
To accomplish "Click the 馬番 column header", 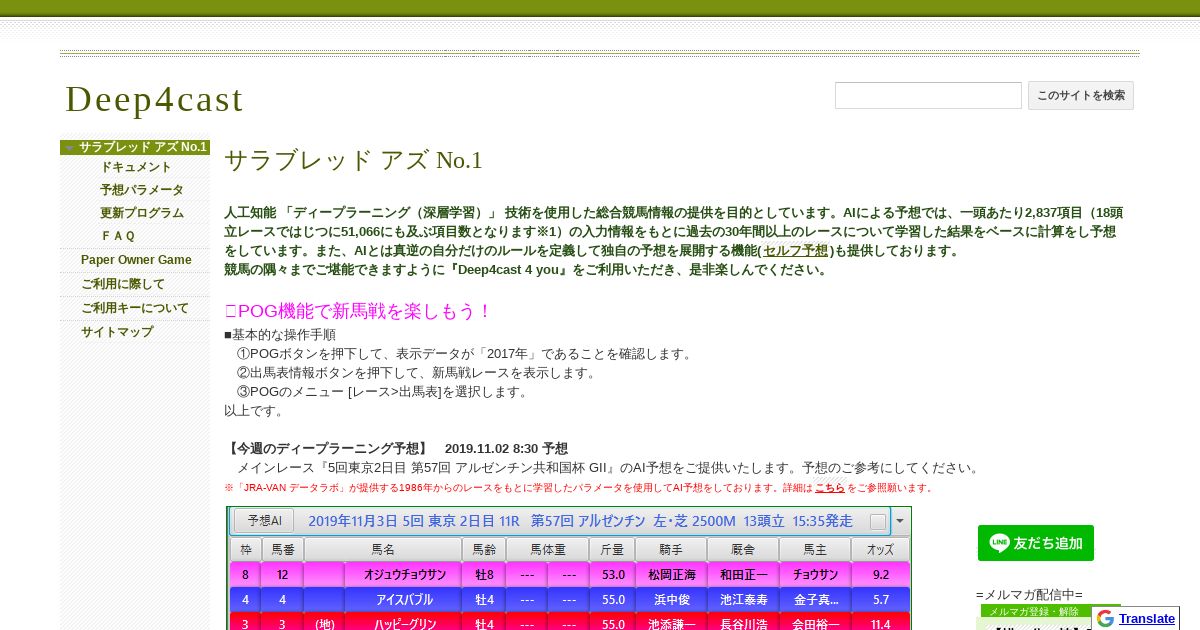I will tap(283, 549).
